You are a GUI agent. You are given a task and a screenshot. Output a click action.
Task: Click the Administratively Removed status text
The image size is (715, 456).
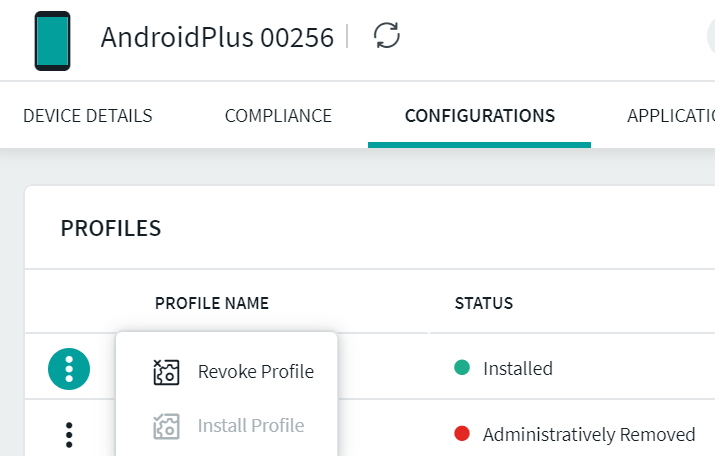point(589,435)
